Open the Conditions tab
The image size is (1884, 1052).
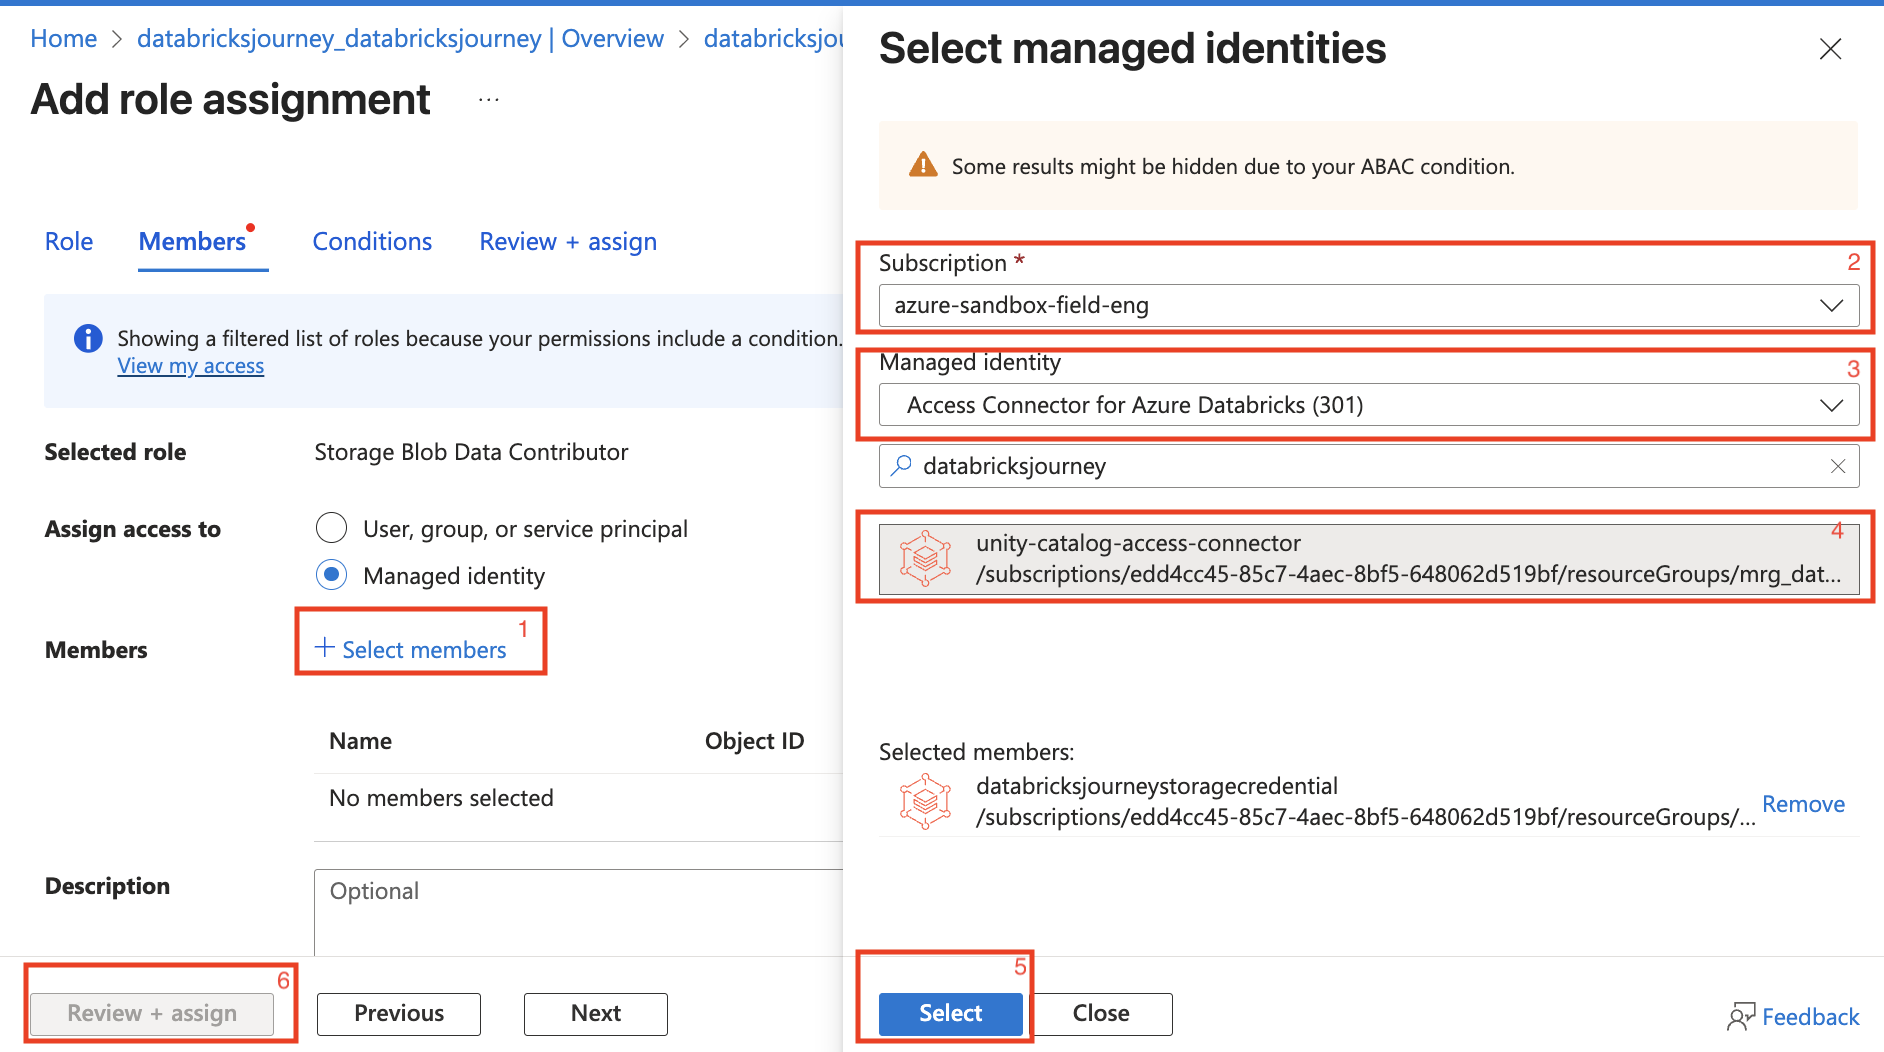pos(372,242)
